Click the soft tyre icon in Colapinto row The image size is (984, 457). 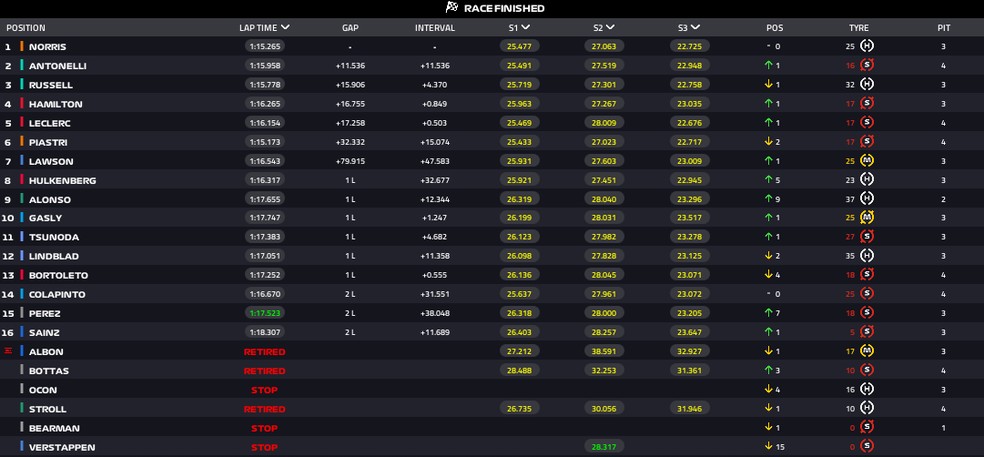coord(867,293)
